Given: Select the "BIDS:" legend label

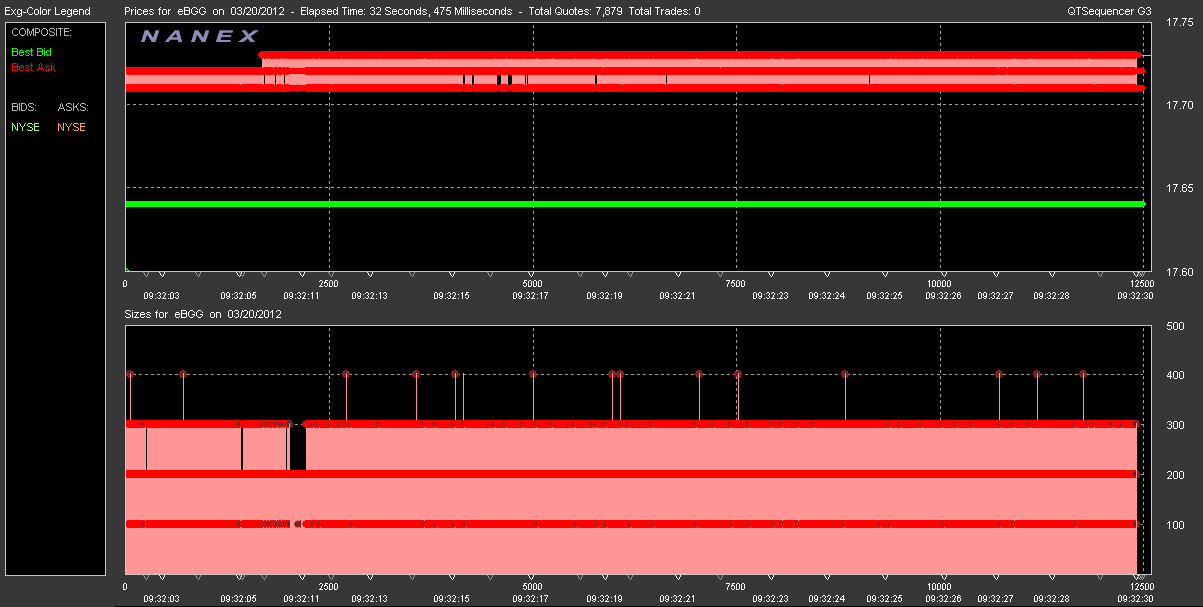Looking at the screenshot, I should point(24,106).
